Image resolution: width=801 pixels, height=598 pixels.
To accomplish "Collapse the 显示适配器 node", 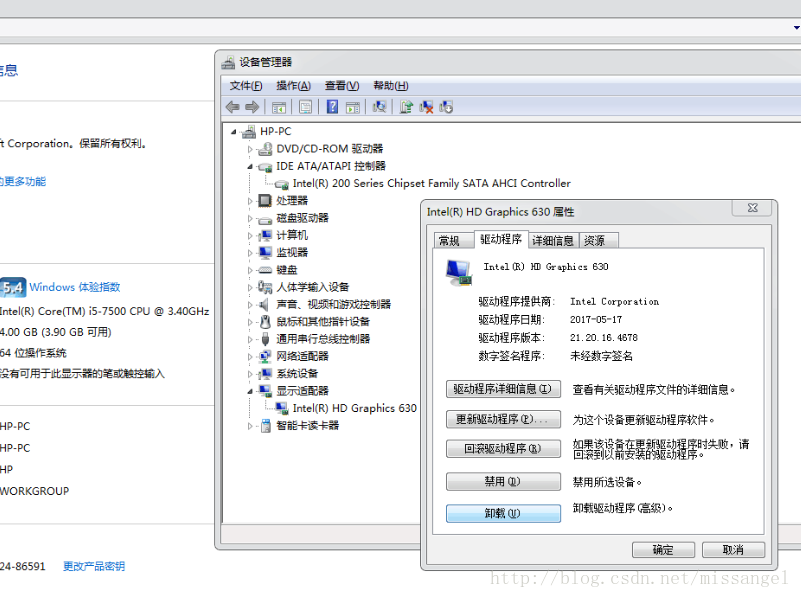I will 250,392.
